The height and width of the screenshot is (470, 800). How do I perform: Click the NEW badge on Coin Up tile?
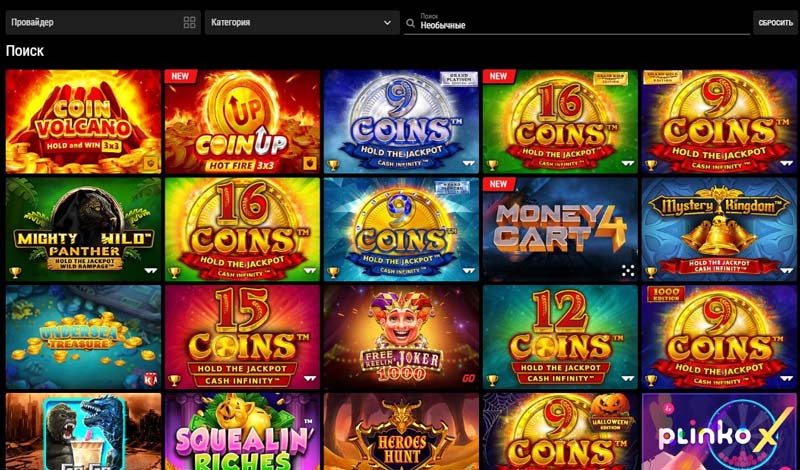point(180,77)
